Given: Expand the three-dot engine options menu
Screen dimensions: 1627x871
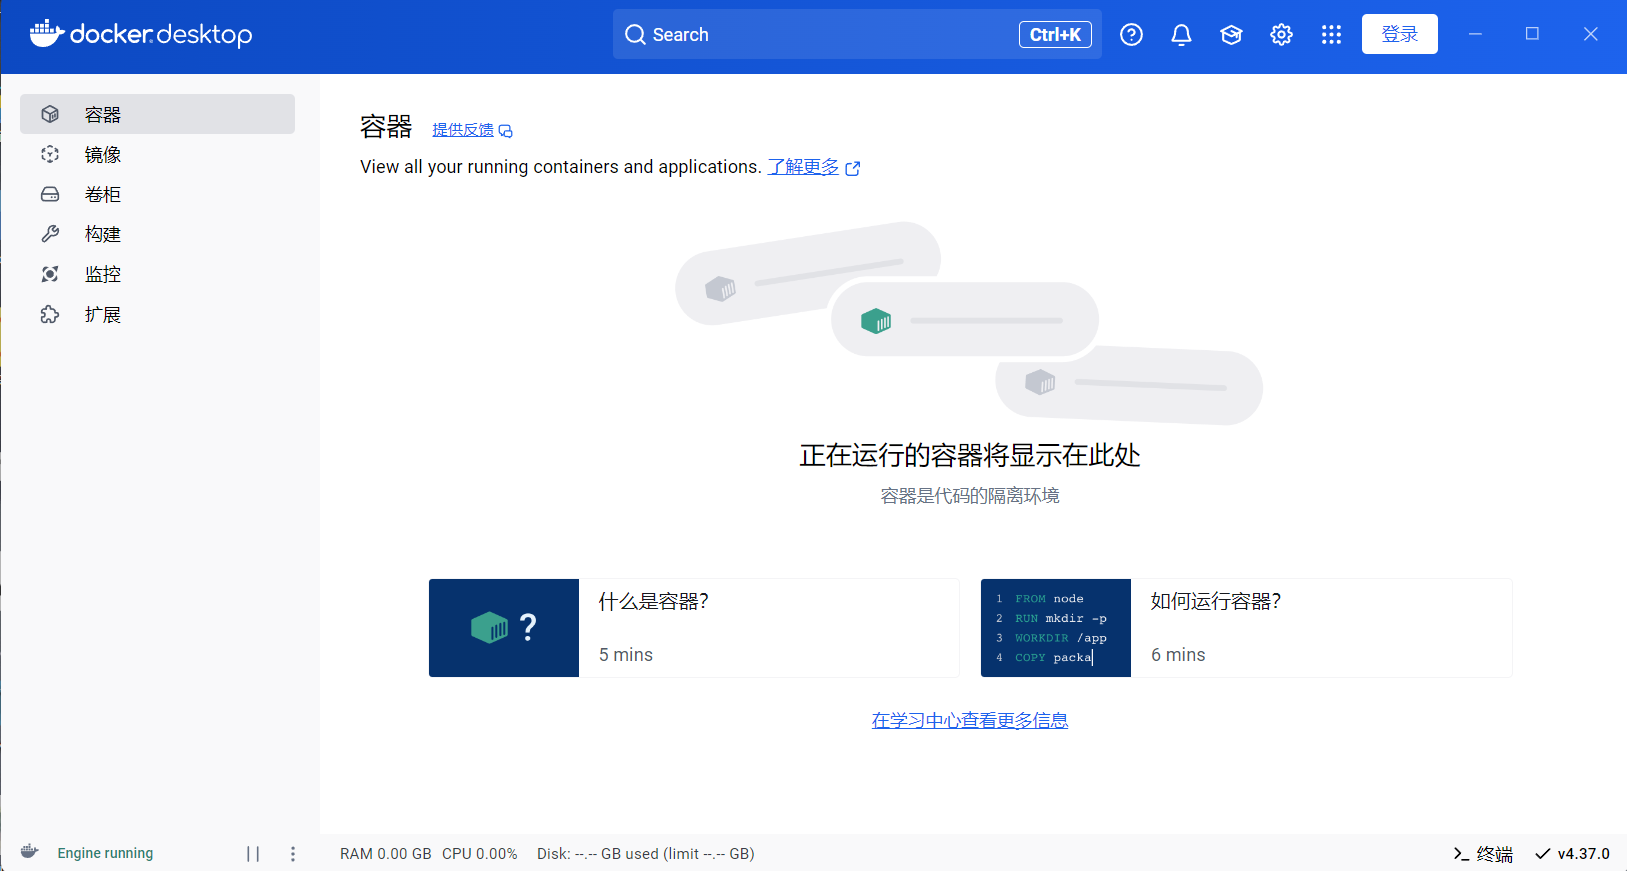Looking at the screenshot, I should [x=293, y=853].
